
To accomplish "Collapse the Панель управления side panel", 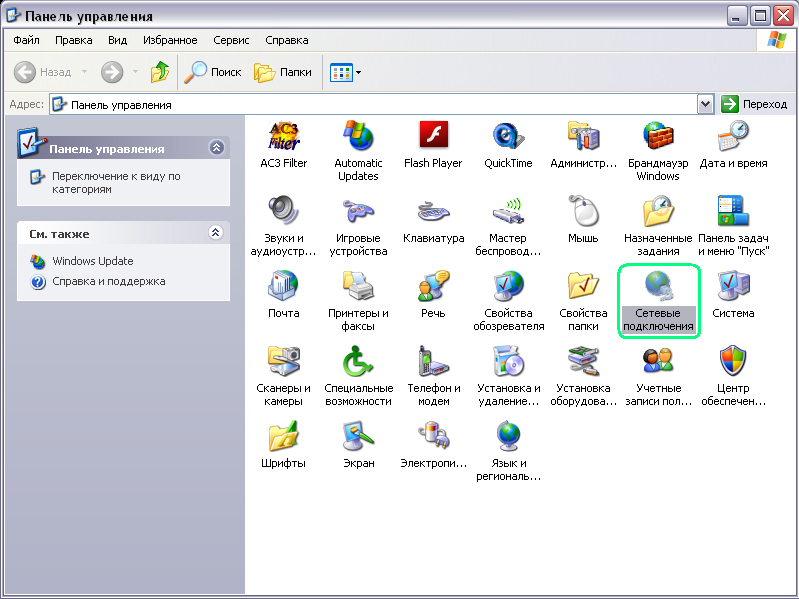I will tap(216, 148).
